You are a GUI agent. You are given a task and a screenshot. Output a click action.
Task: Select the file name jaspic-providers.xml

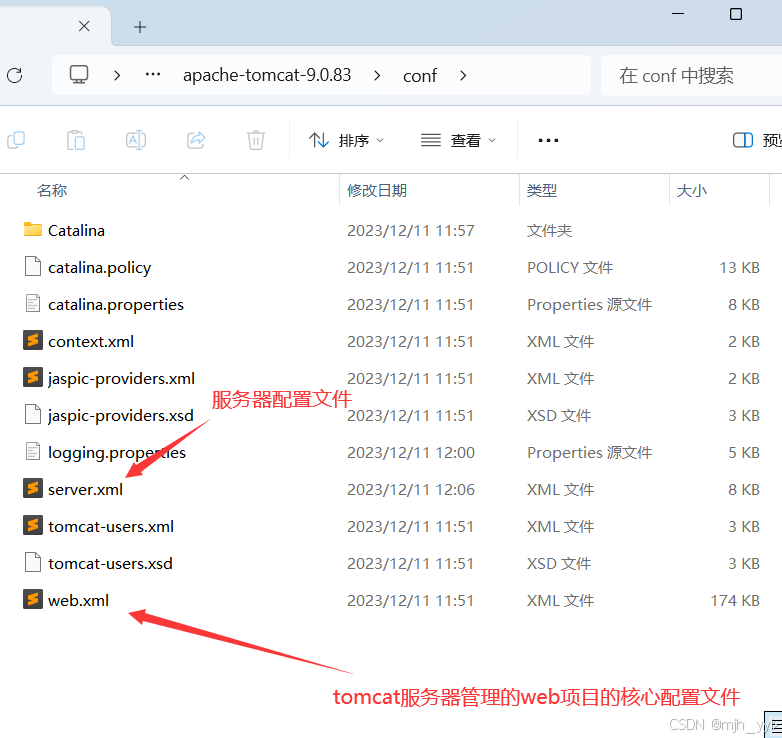(x=121, y=378)
